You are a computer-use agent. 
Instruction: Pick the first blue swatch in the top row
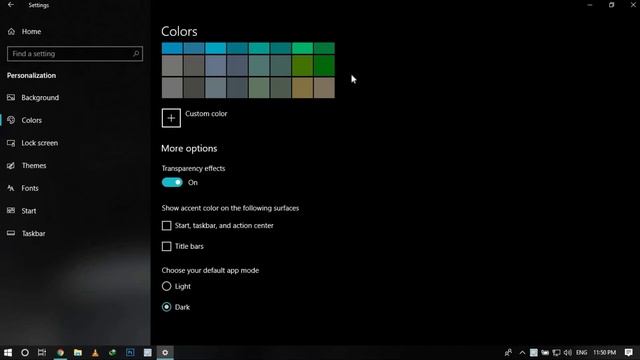coord(172,48)
